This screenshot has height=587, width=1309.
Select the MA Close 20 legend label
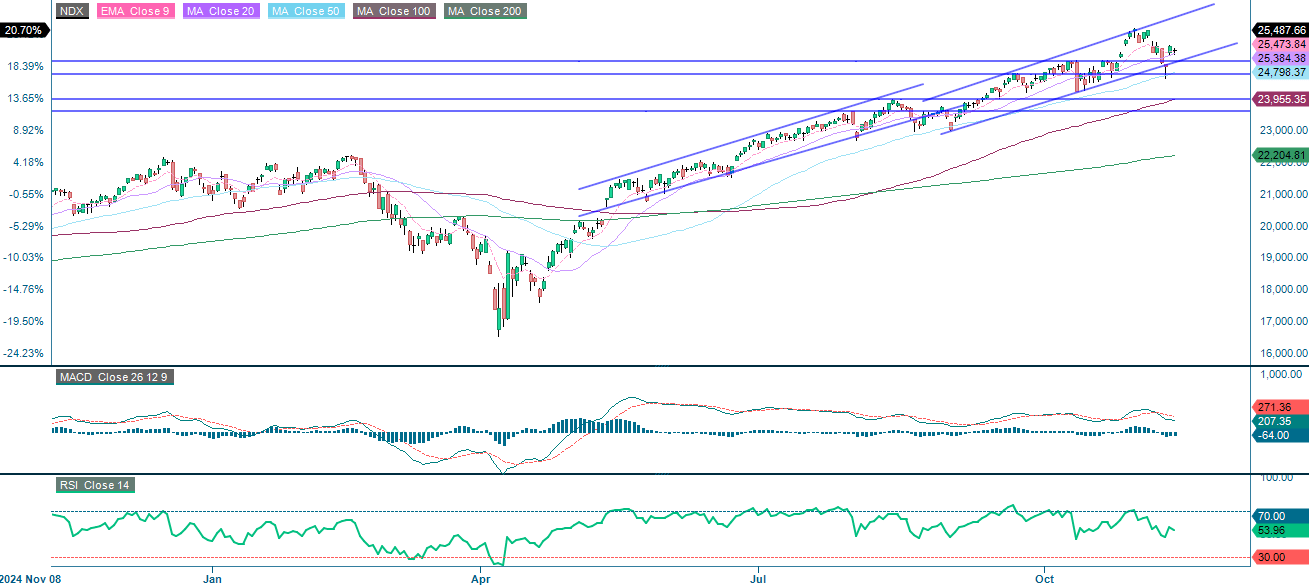coord(220,11)
